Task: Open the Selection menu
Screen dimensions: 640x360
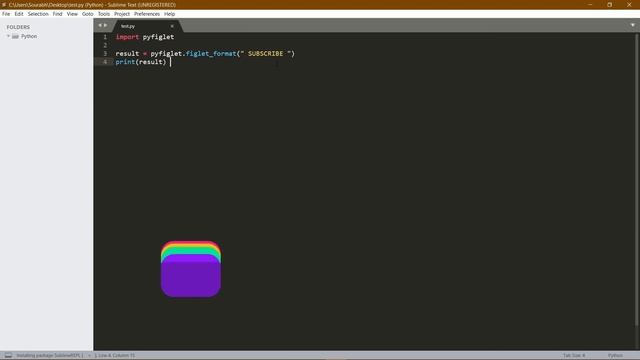Action: click(38, 14)
